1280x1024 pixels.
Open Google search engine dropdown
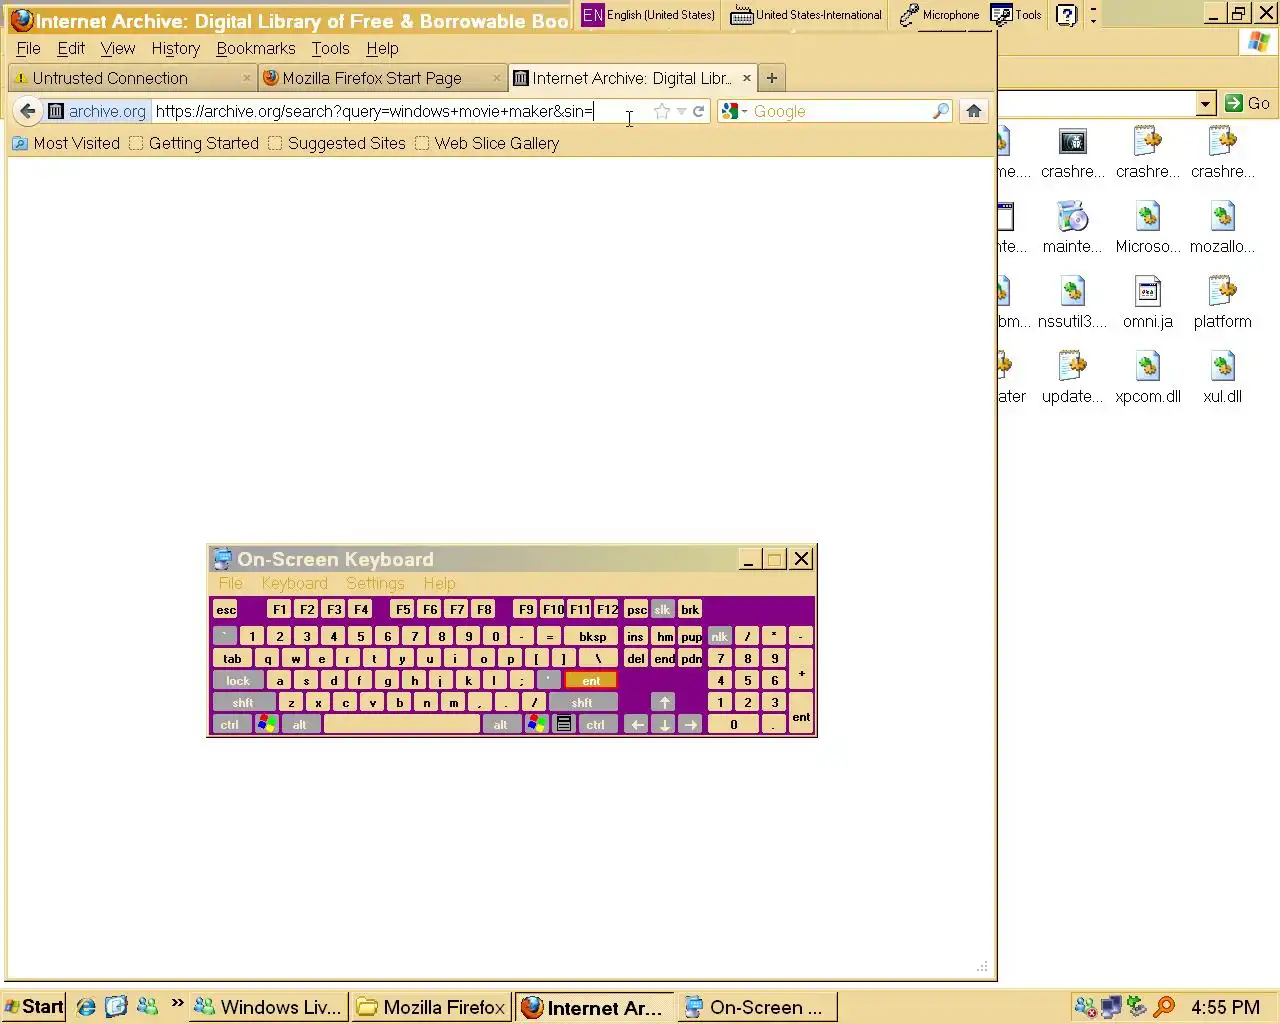click(745, 111)
